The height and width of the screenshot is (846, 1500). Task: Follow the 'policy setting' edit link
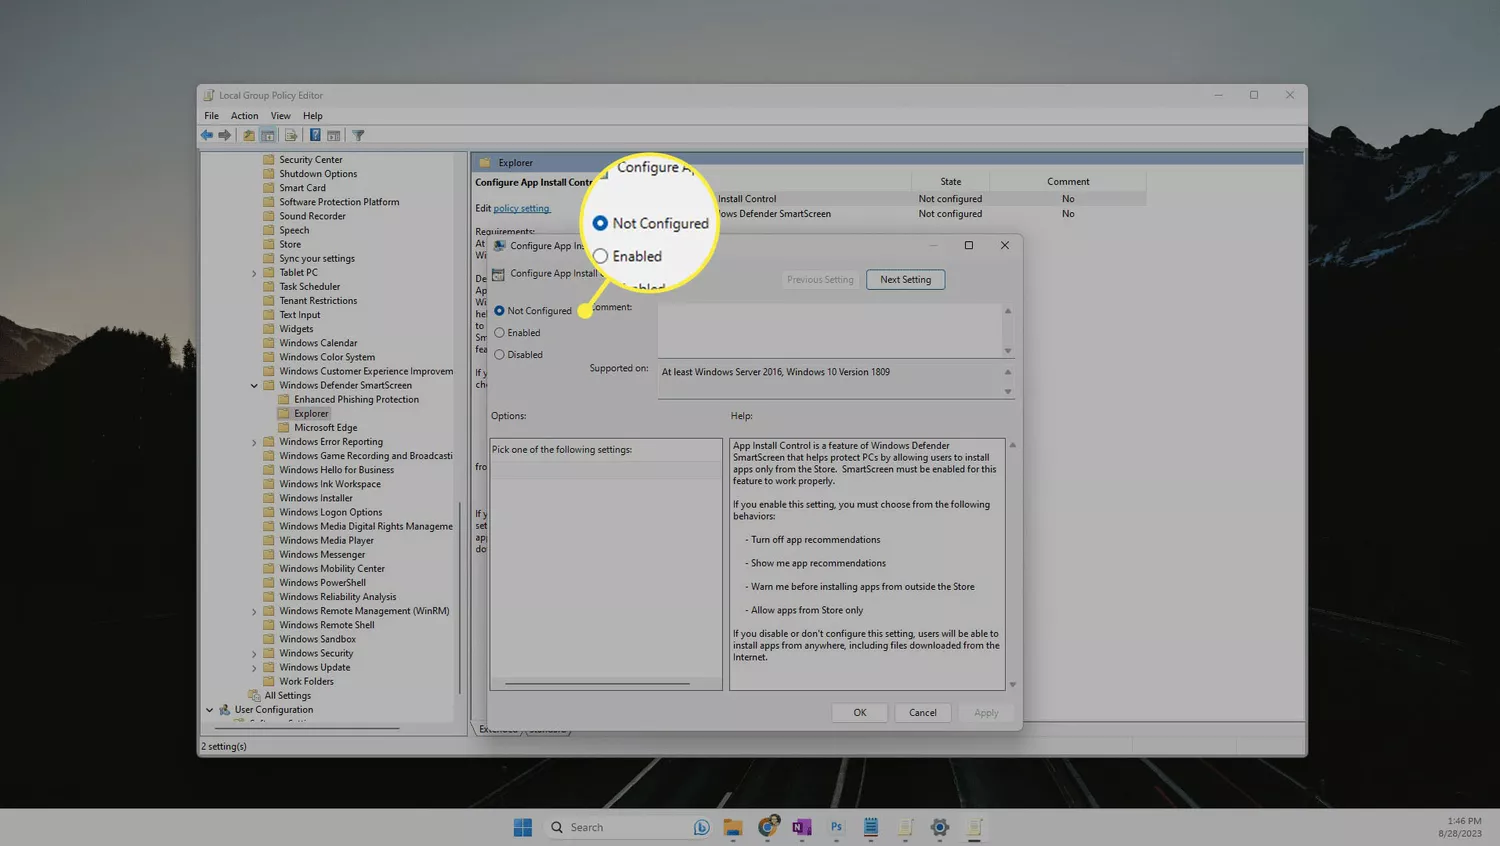click(x=522, y=208)
